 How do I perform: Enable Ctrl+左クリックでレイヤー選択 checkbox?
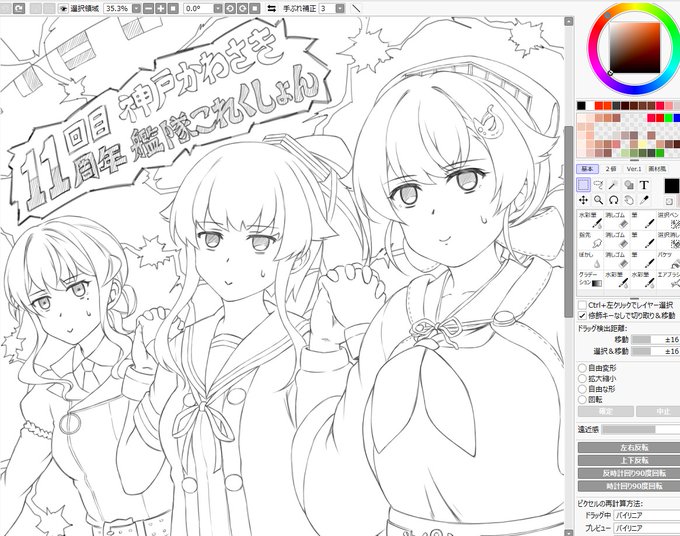(x=582, y=305)
